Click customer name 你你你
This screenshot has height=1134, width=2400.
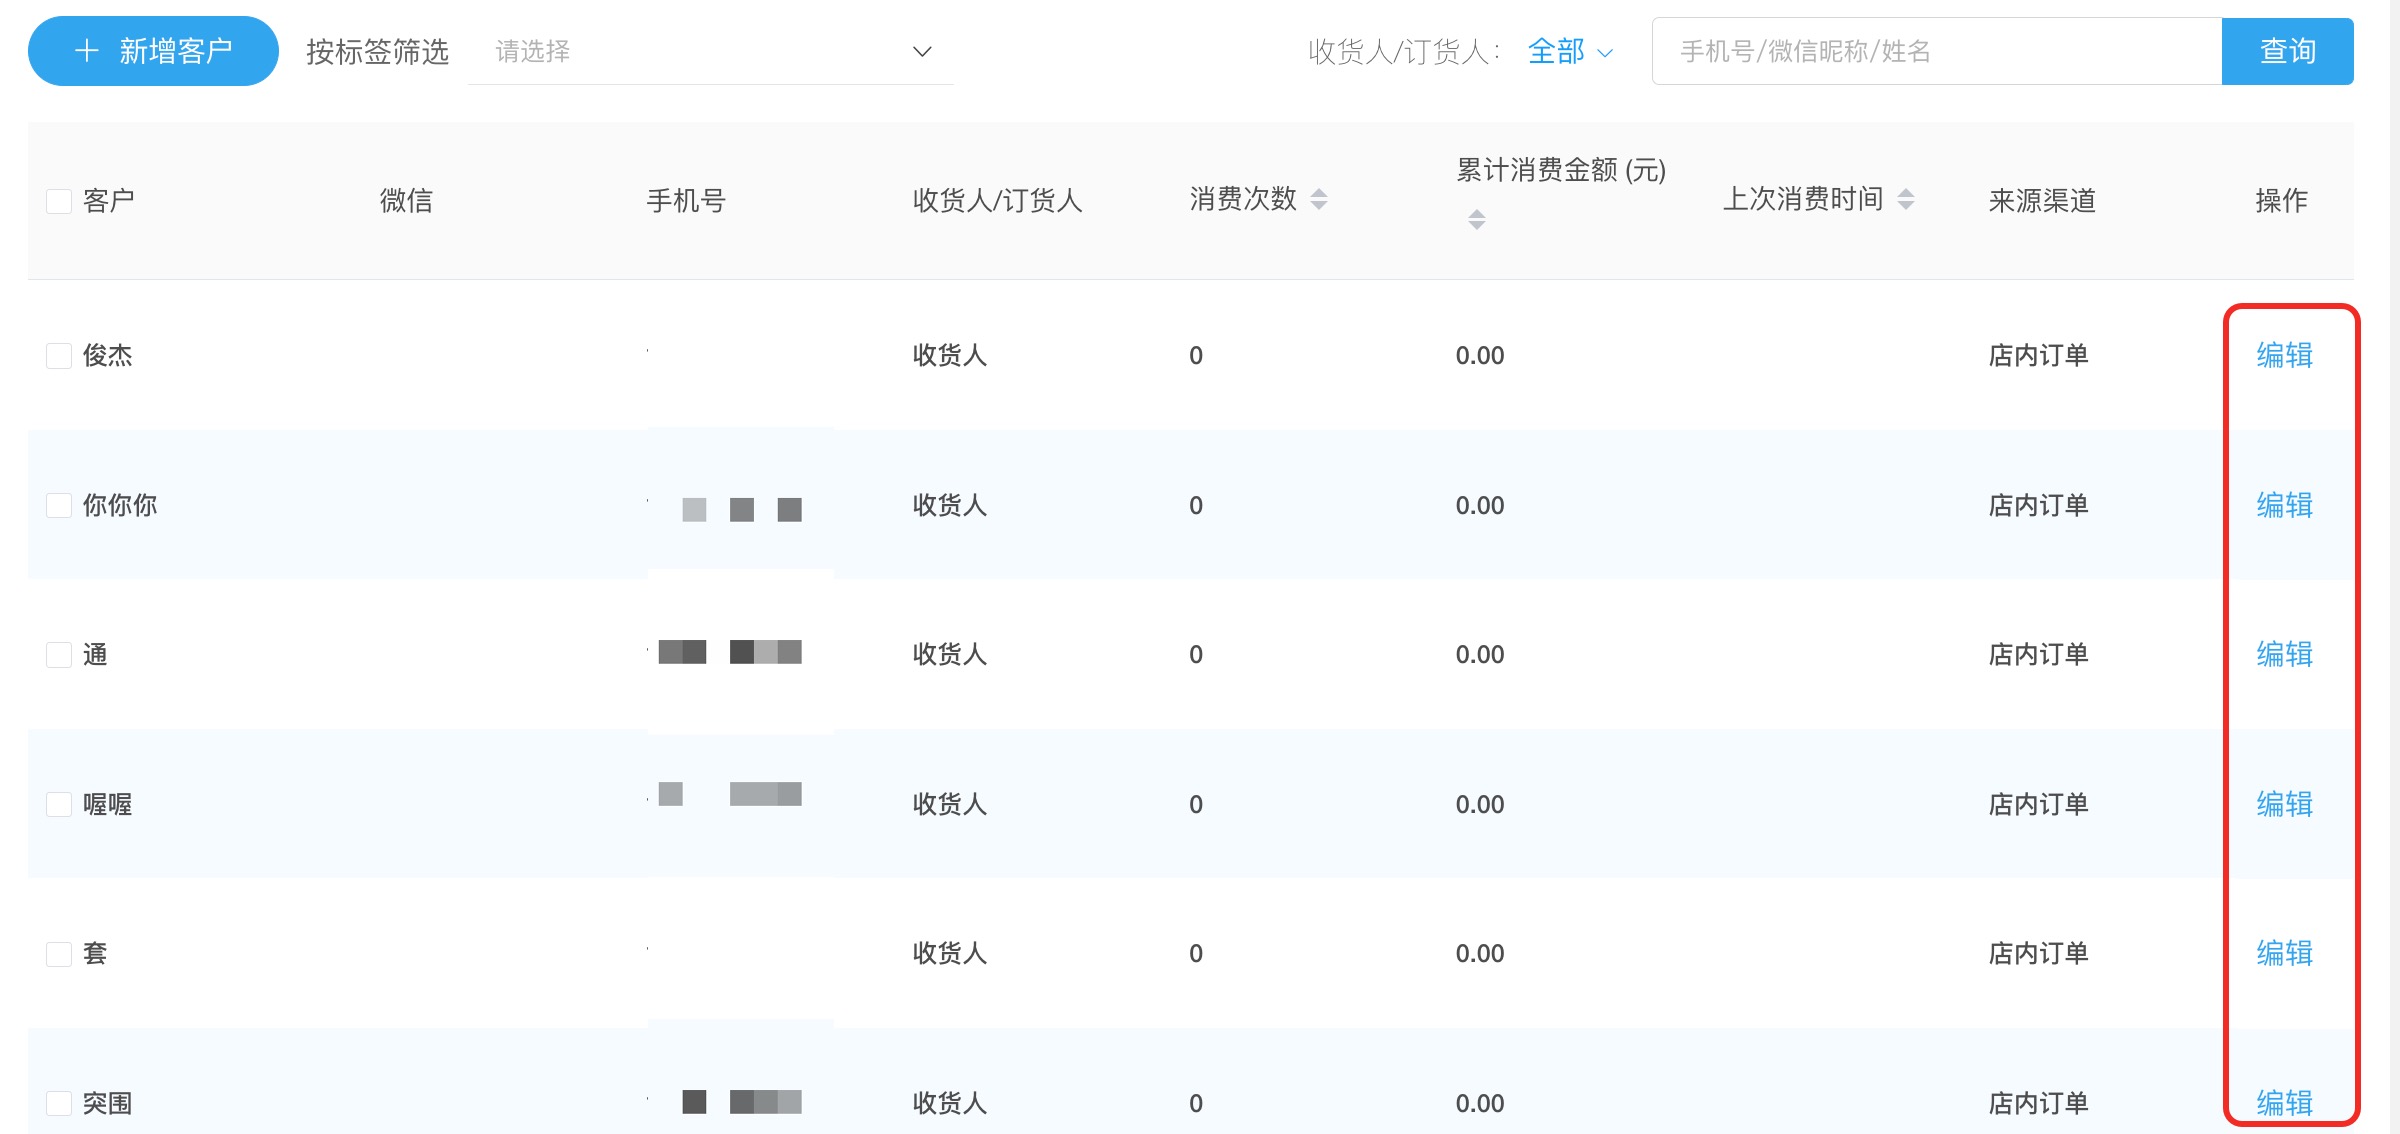[x=120, y=505]
